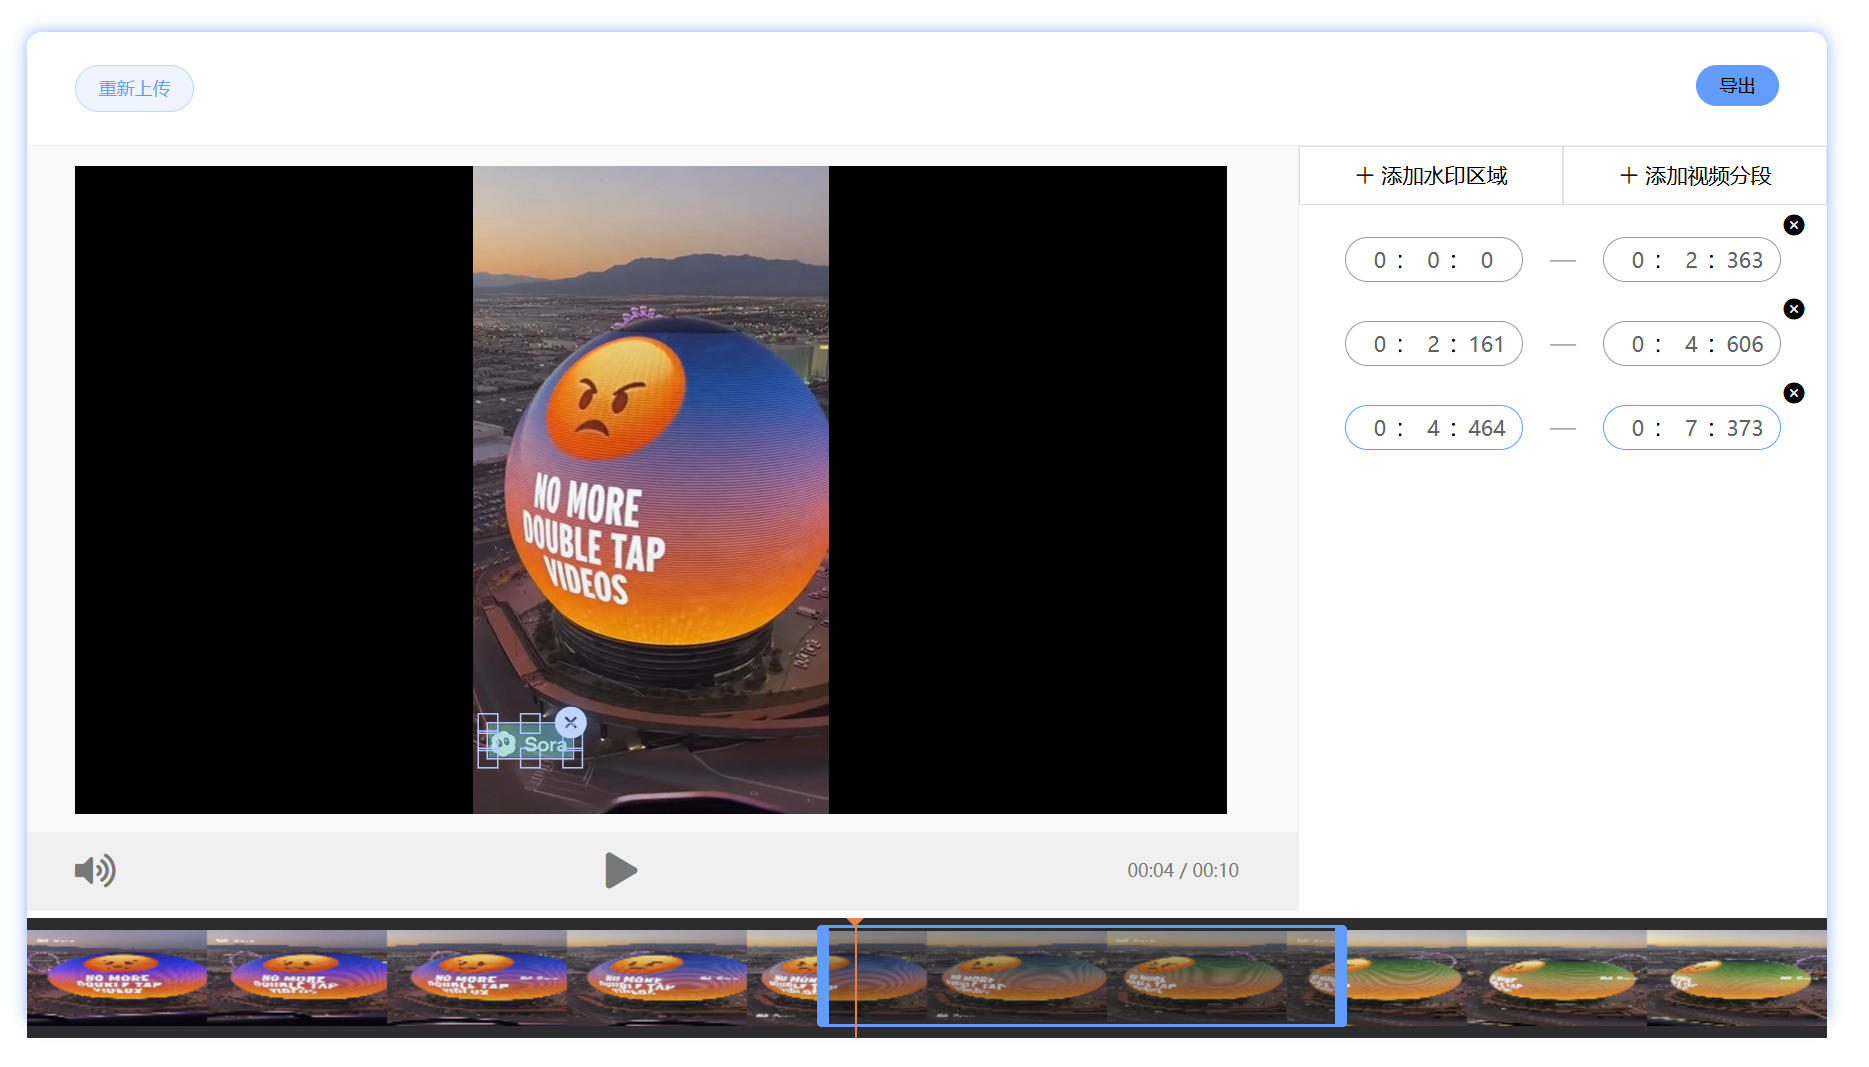Click the left handle of timeline selection
Viewport: 1869px width, 1067px height.
(x=823, y=976)
